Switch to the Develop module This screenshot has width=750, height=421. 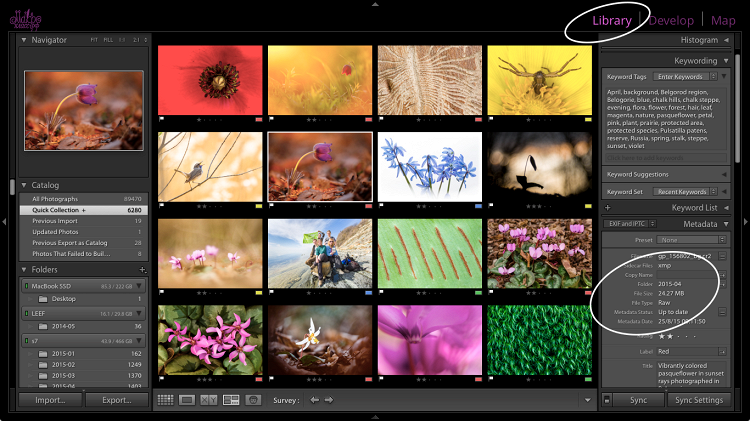coord(671,21)
